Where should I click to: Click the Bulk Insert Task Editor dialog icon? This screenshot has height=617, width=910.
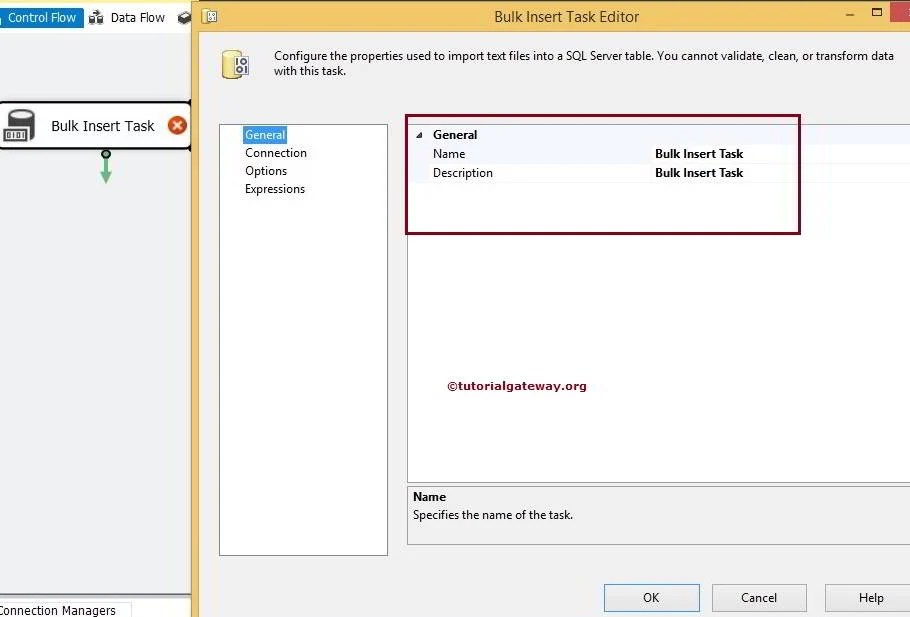209,17
